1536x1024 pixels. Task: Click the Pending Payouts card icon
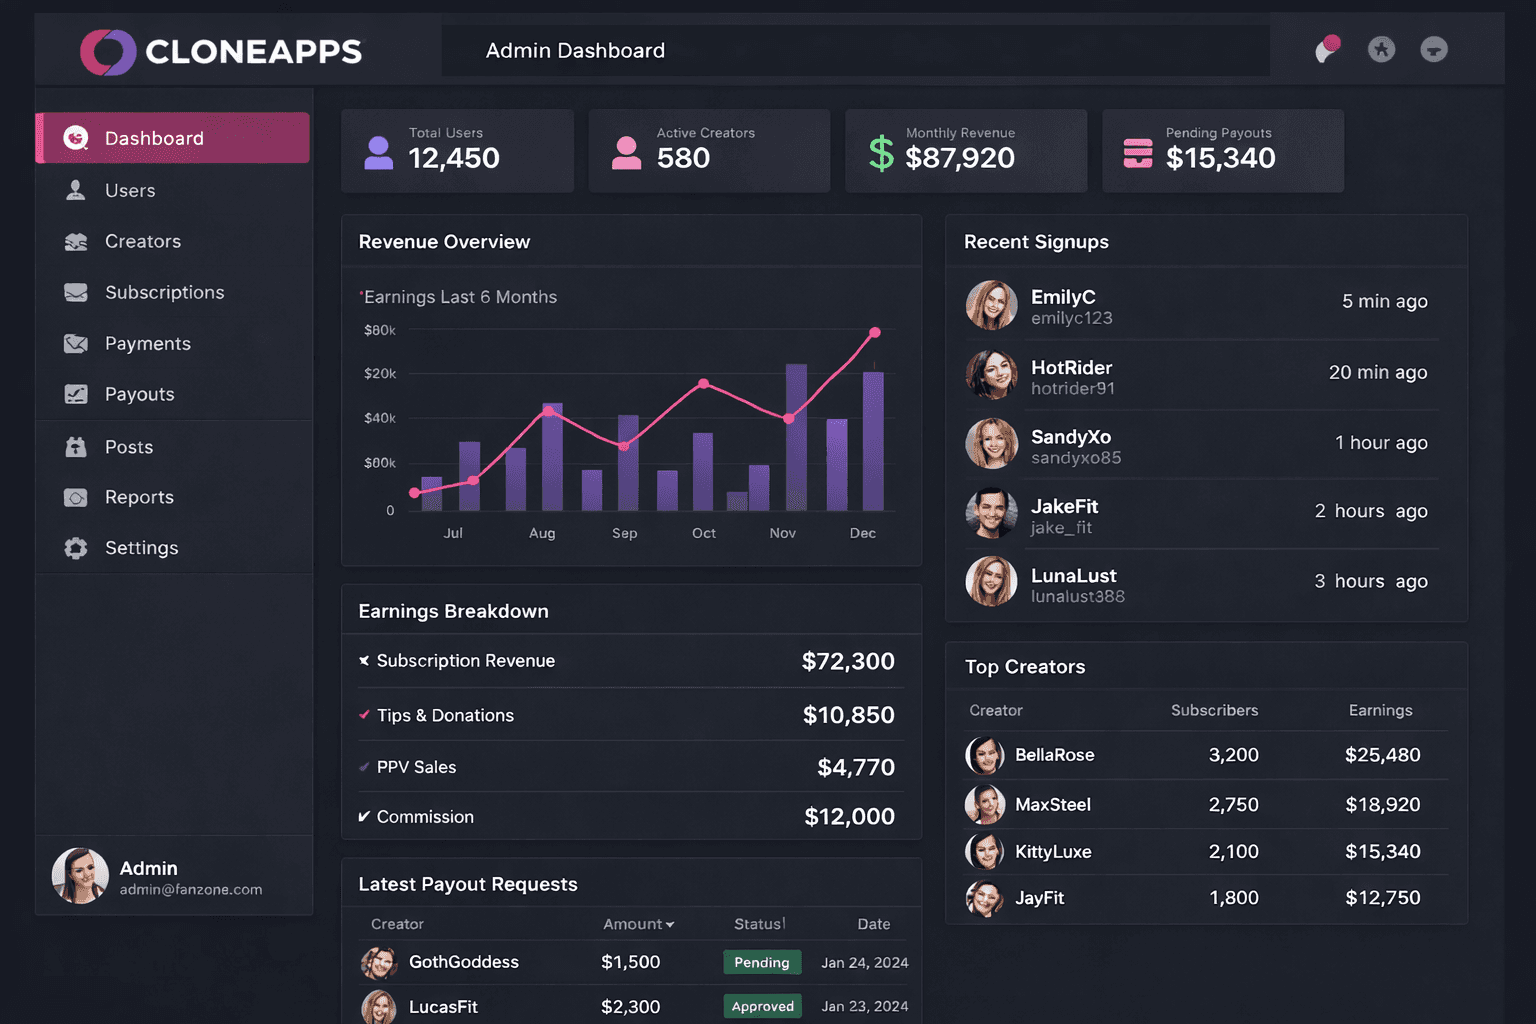coord(1138,152)
